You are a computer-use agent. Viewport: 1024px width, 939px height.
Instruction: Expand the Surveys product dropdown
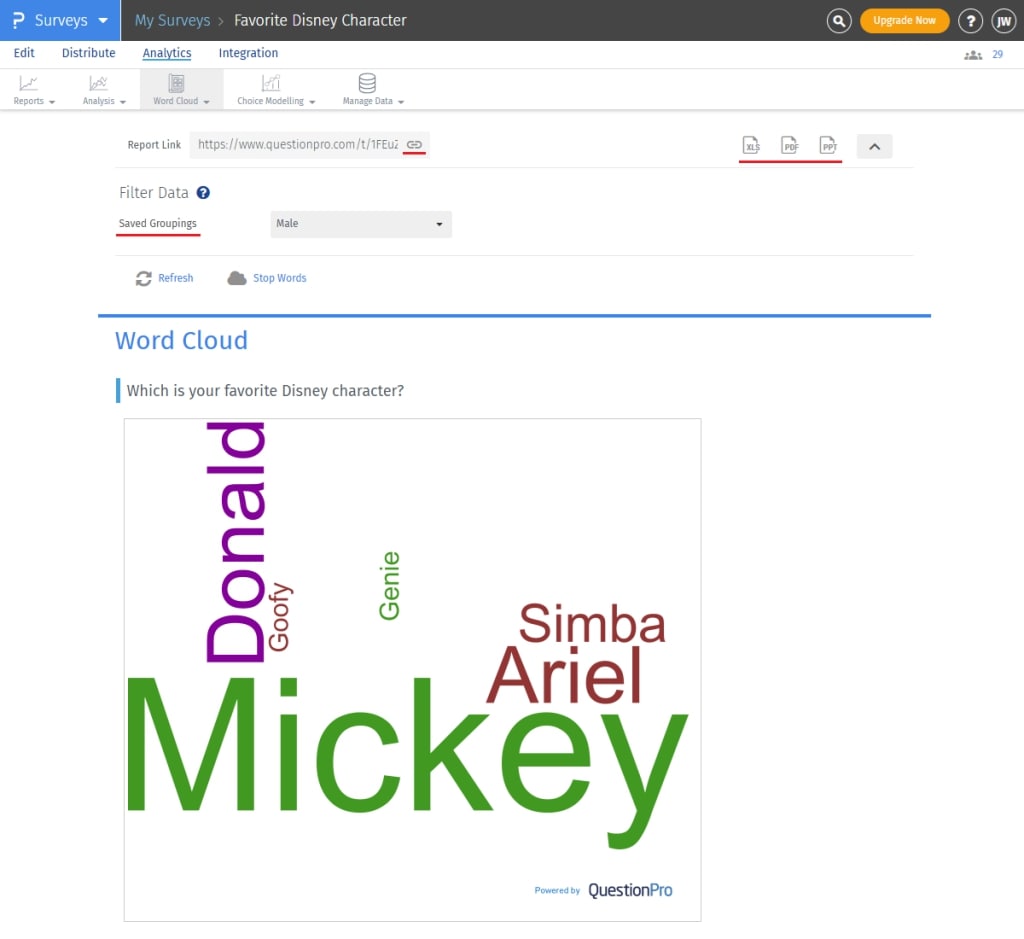pyautogui.click(x=60, y=20)
